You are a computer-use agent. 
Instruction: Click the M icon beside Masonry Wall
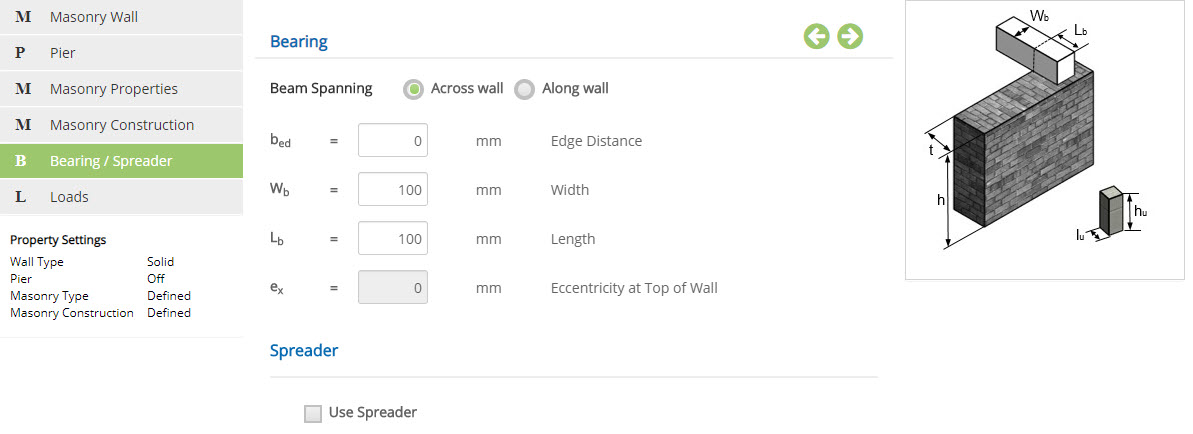(23, 17)
